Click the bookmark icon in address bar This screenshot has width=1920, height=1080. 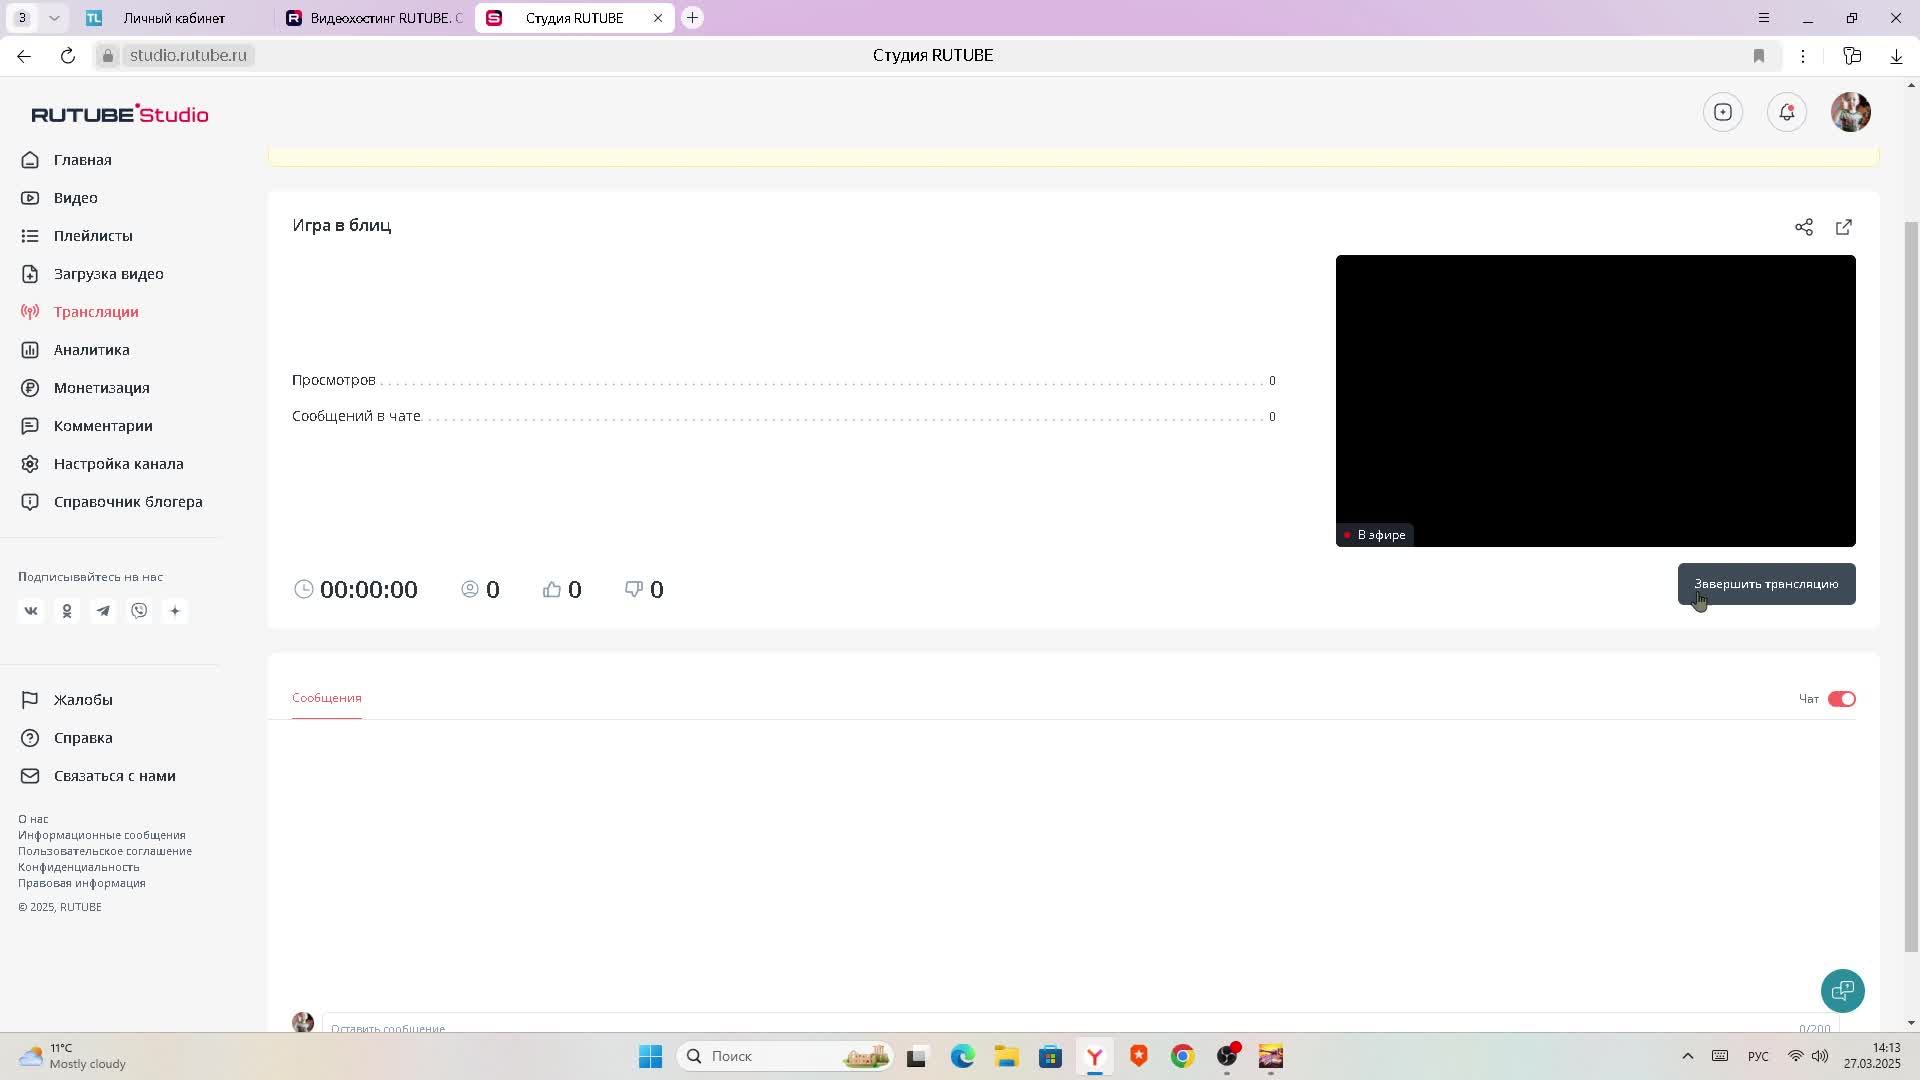(x=1759, y=56)
